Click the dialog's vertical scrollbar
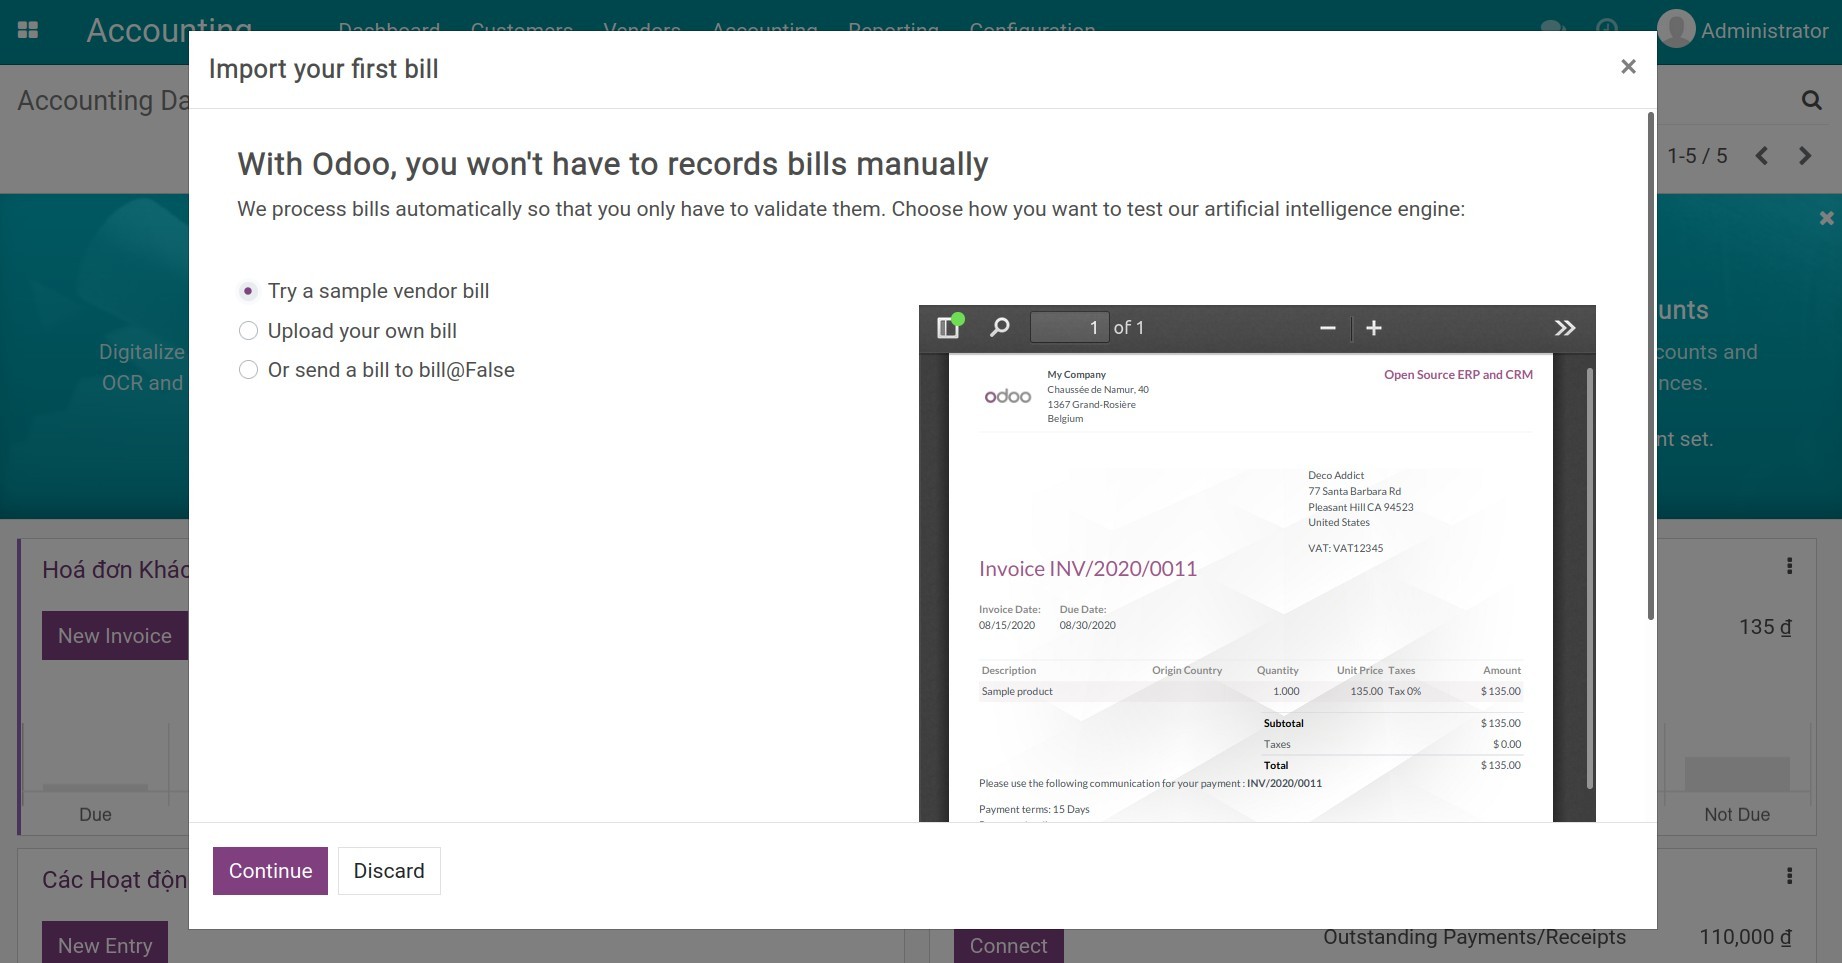The width and height of the screenshot is (1842, 963). coord(1650,365)
